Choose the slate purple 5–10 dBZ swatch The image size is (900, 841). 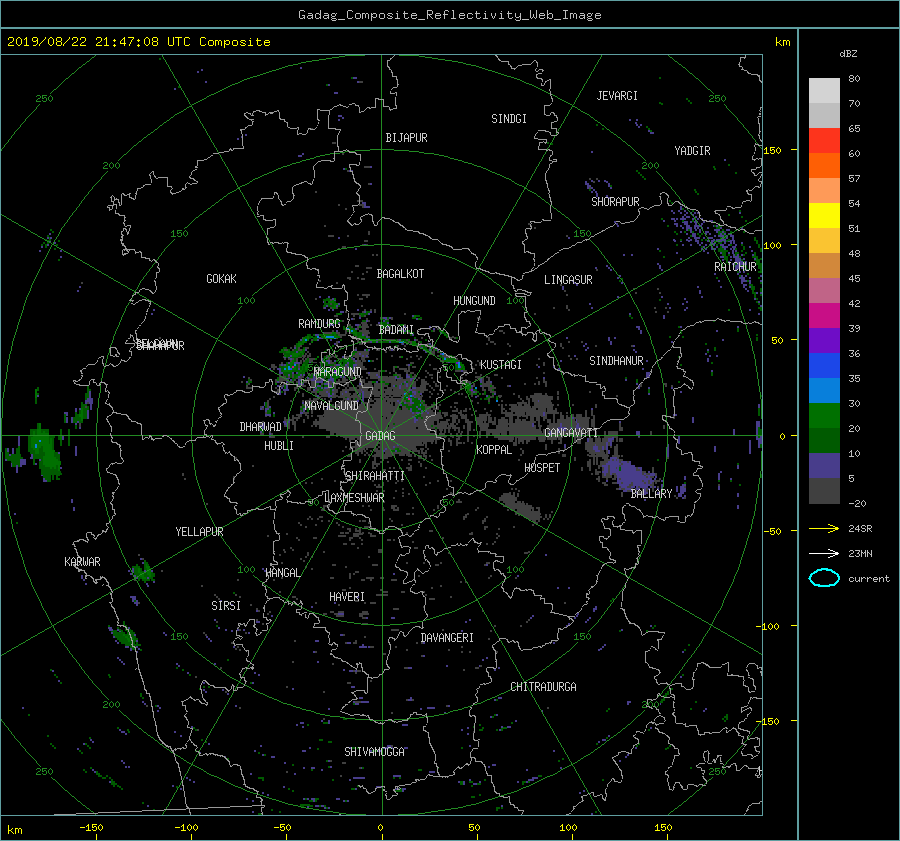tap(824, 465)
